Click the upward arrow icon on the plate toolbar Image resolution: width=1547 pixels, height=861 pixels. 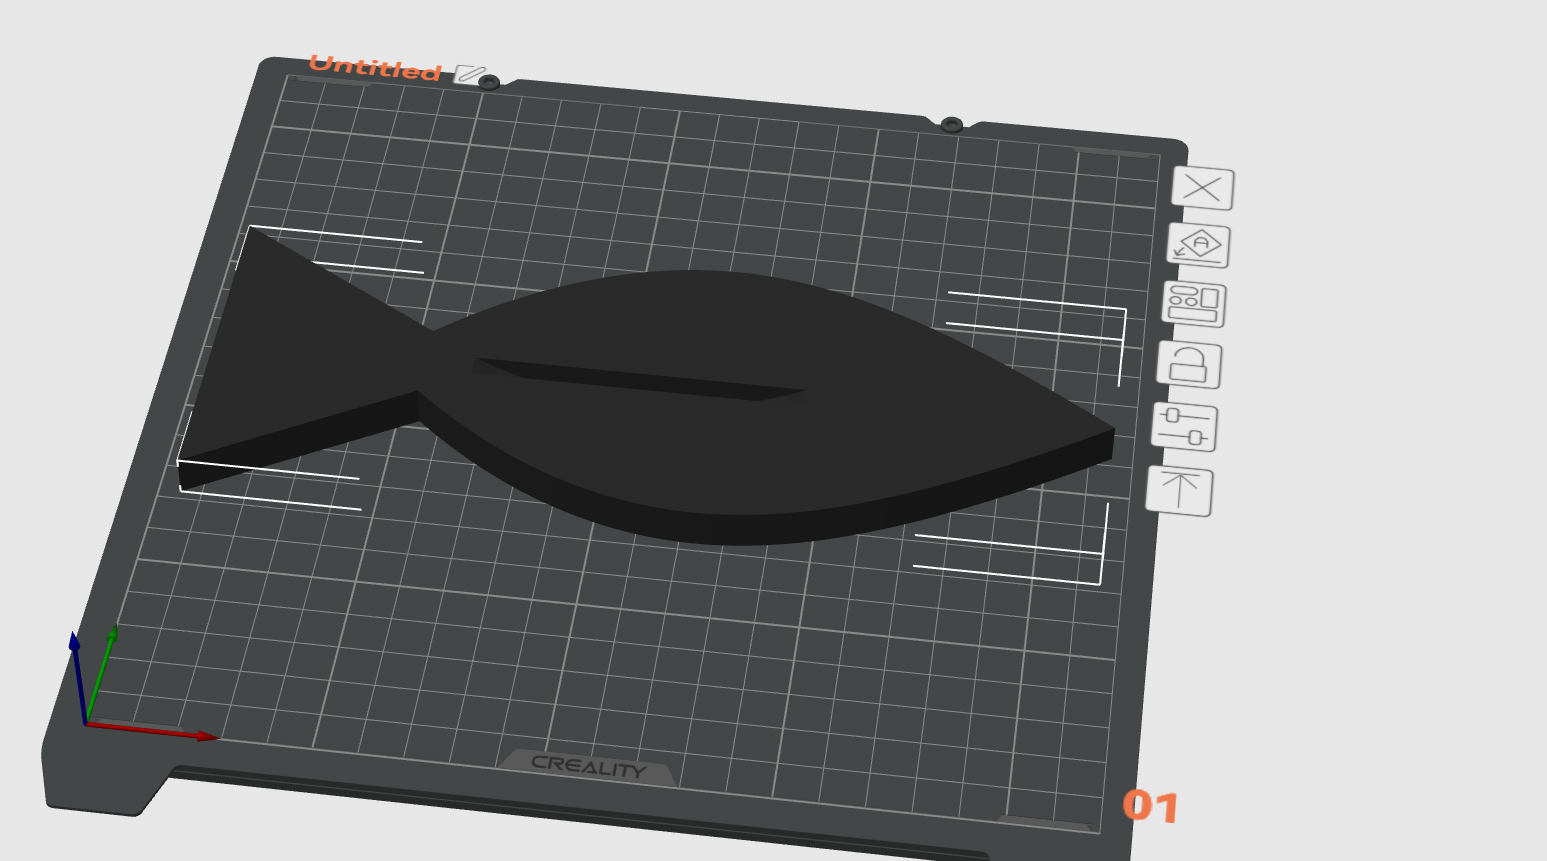click(x=1180, y=491)
